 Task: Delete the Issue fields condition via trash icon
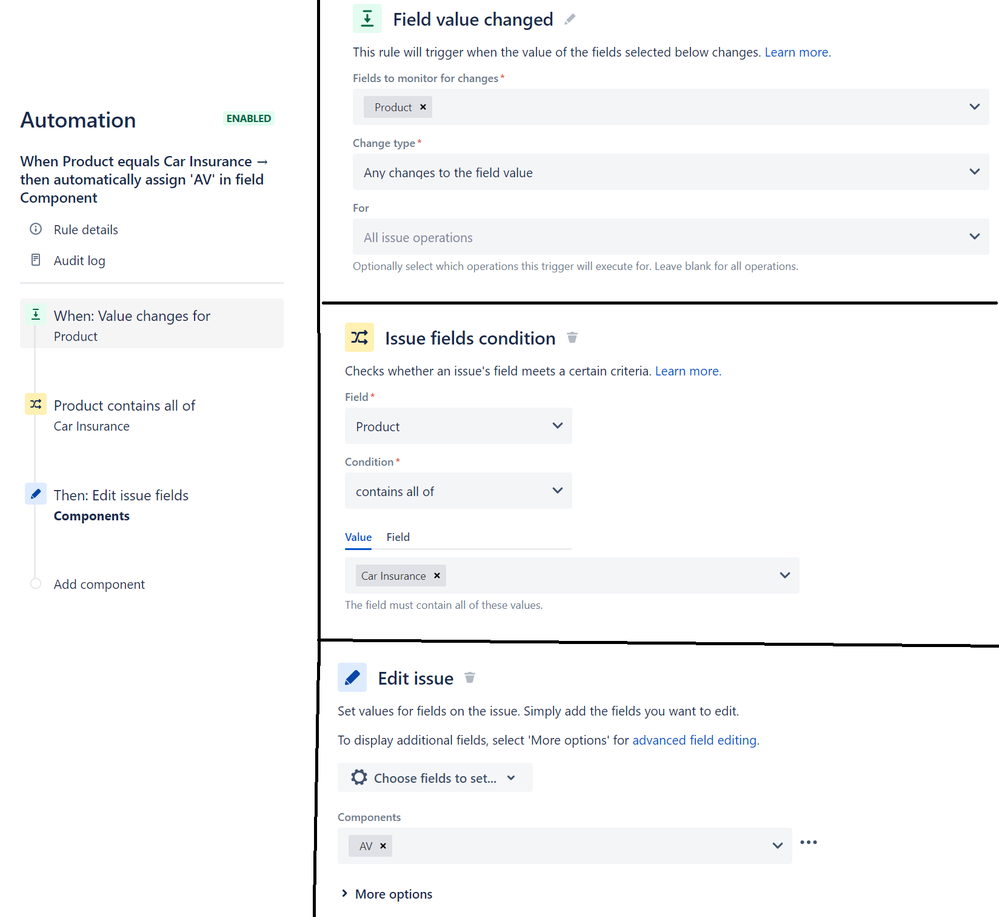(x=572, y=338)
